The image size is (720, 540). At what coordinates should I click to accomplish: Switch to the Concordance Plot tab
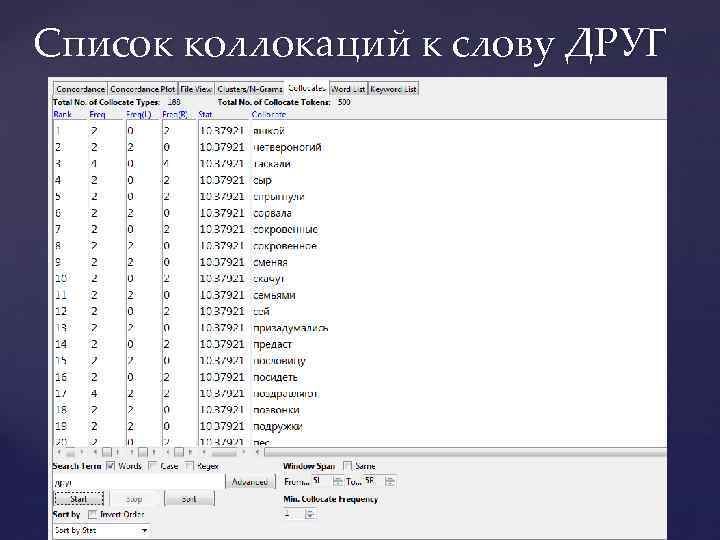pos(143,89)
